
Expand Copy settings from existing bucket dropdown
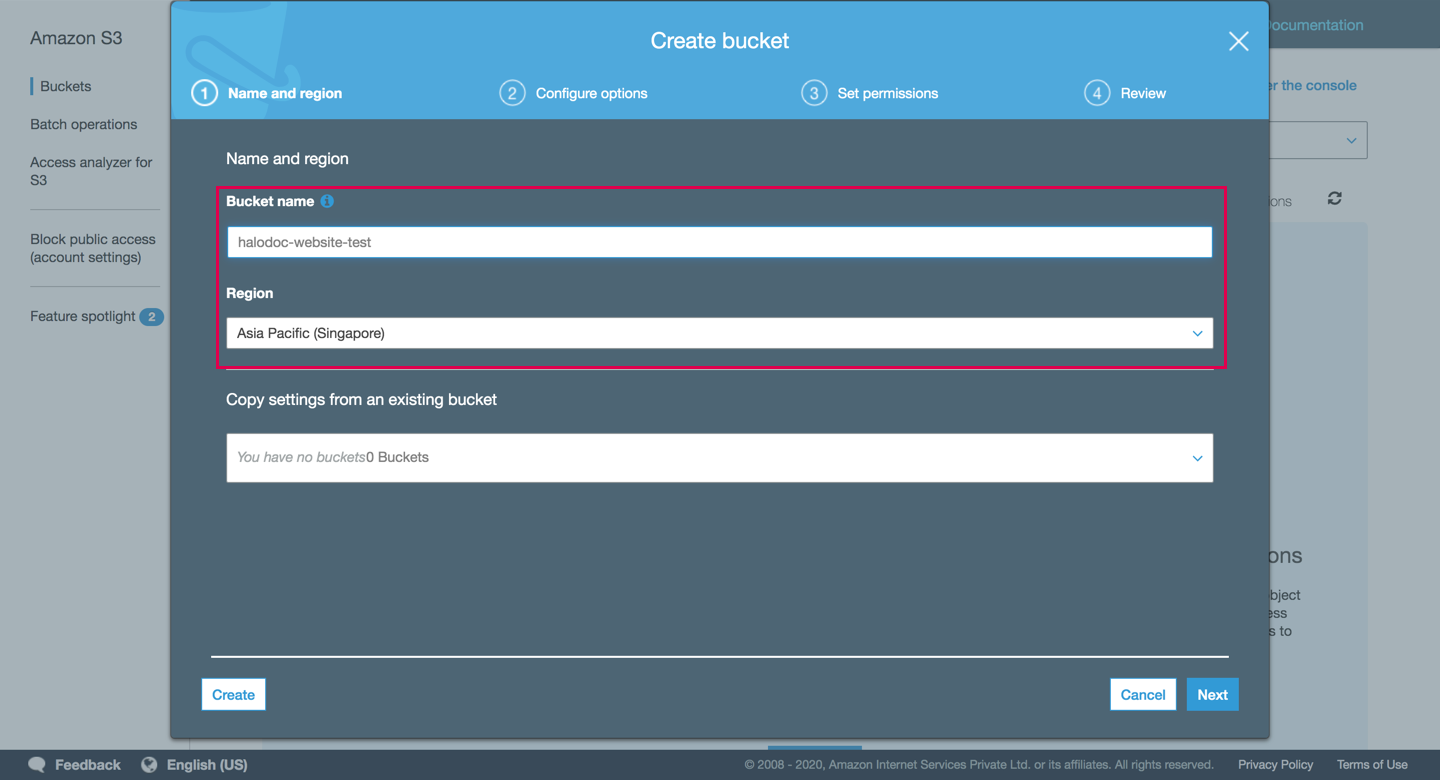(x=719, y=458)
